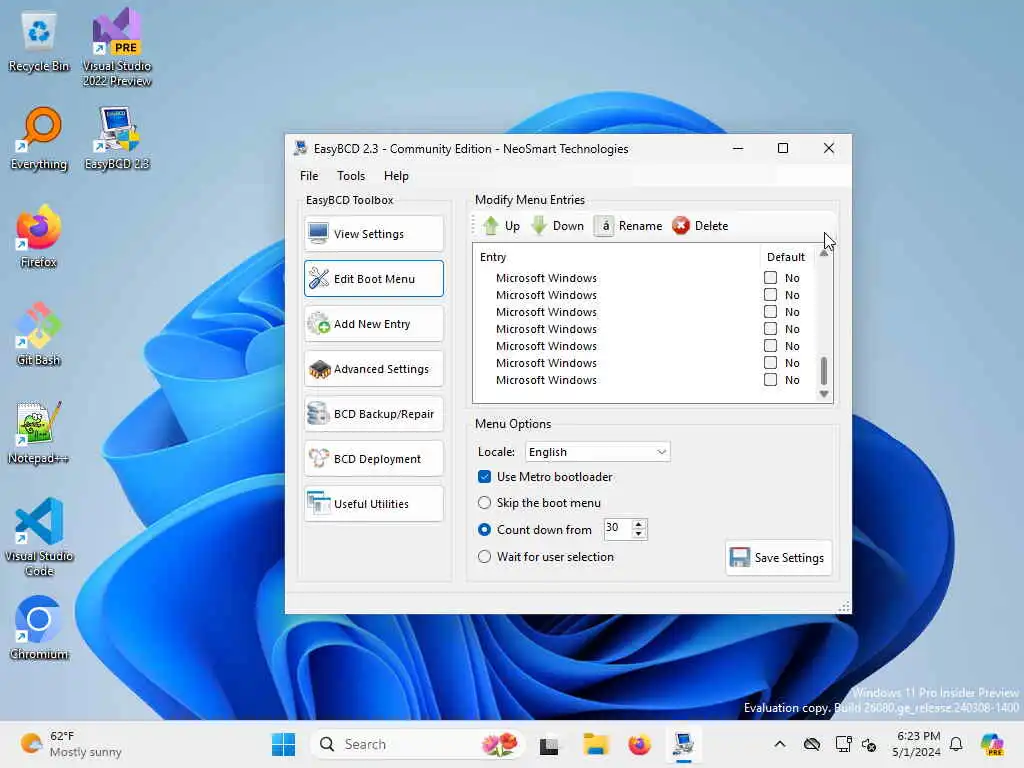Image resolution: width=1024 pixels, height=768 pixels.
Task: Open Copilot preview icon in taskbar
Action: 993,744
